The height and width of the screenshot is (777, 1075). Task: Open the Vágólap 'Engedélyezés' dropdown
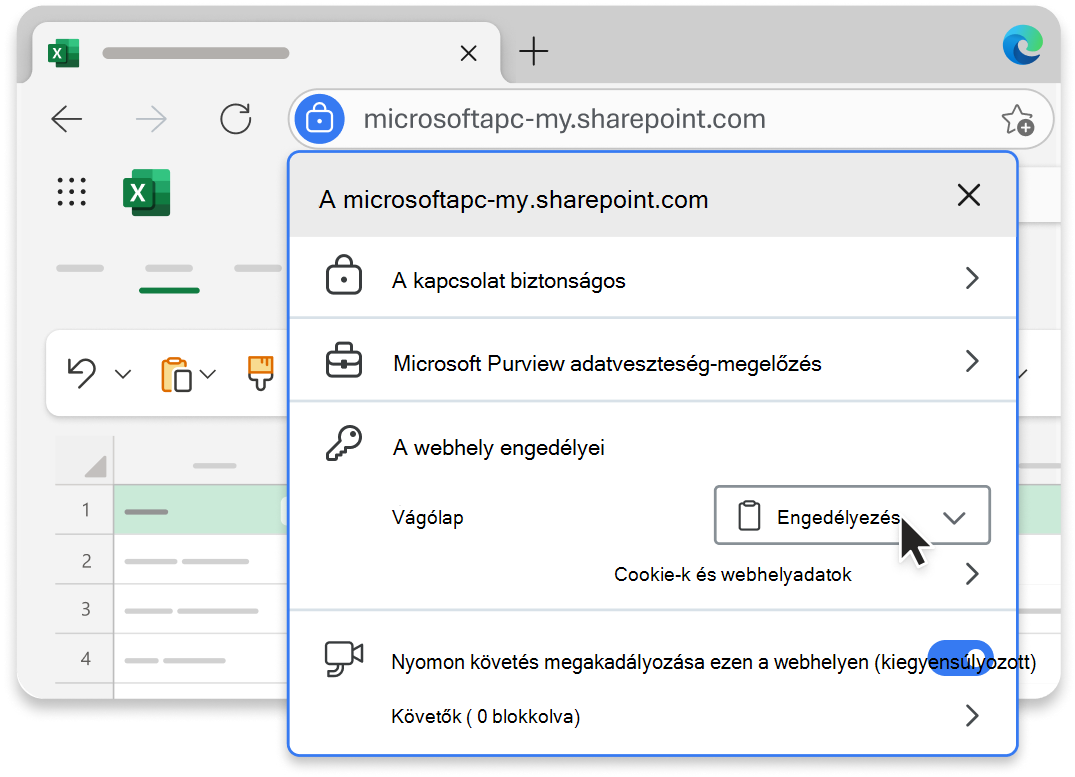(x=852, y=515)
